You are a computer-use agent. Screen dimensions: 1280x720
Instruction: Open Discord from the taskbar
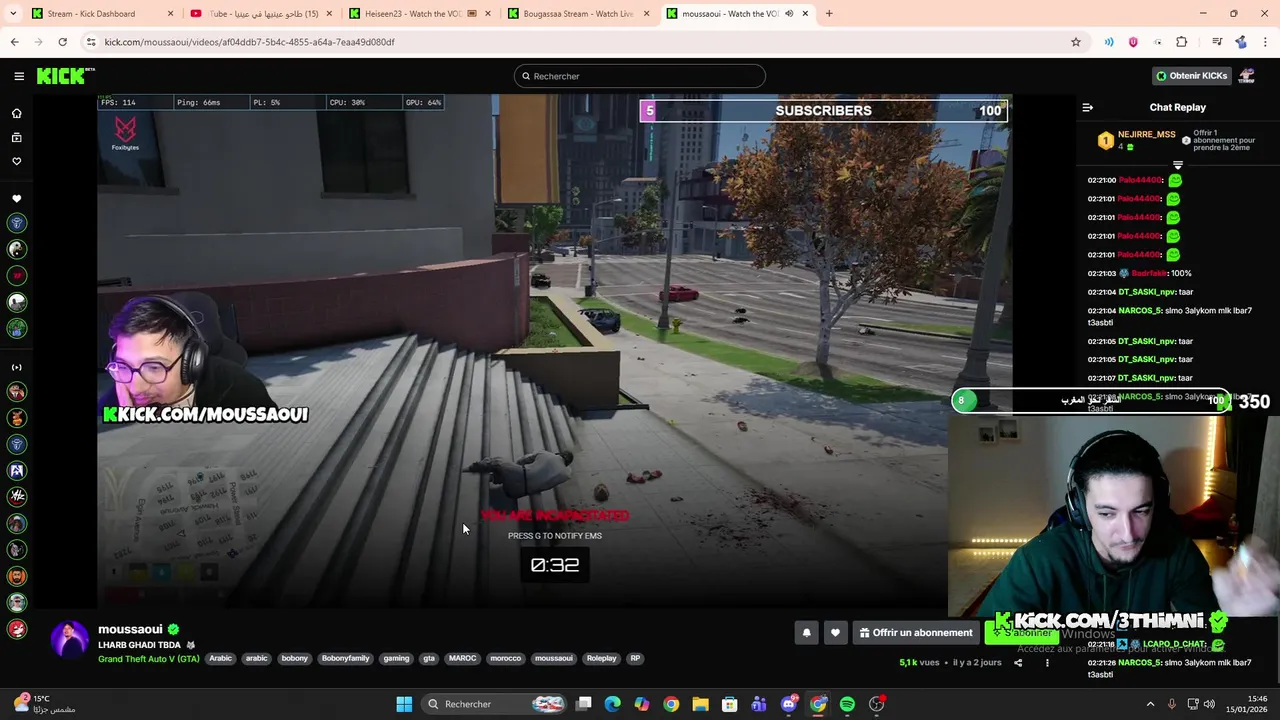point(789,704)
